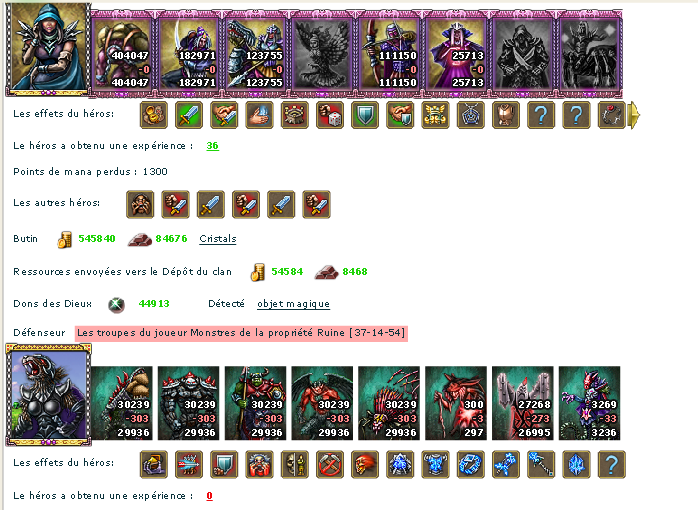Open the Cristals loot link

[x=218, y=239]
